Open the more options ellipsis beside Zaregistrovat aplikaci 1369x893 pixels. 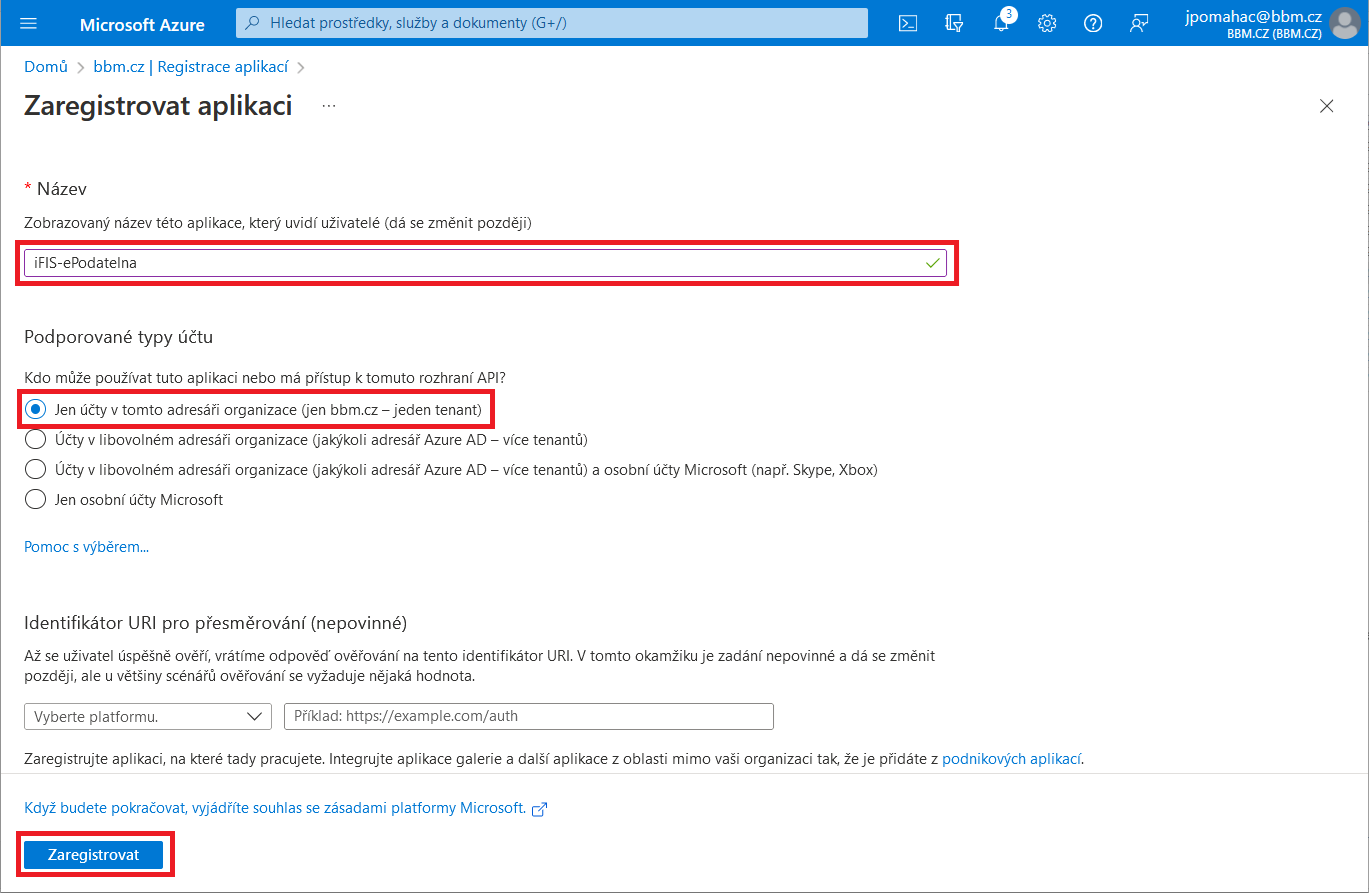point(329,105)
